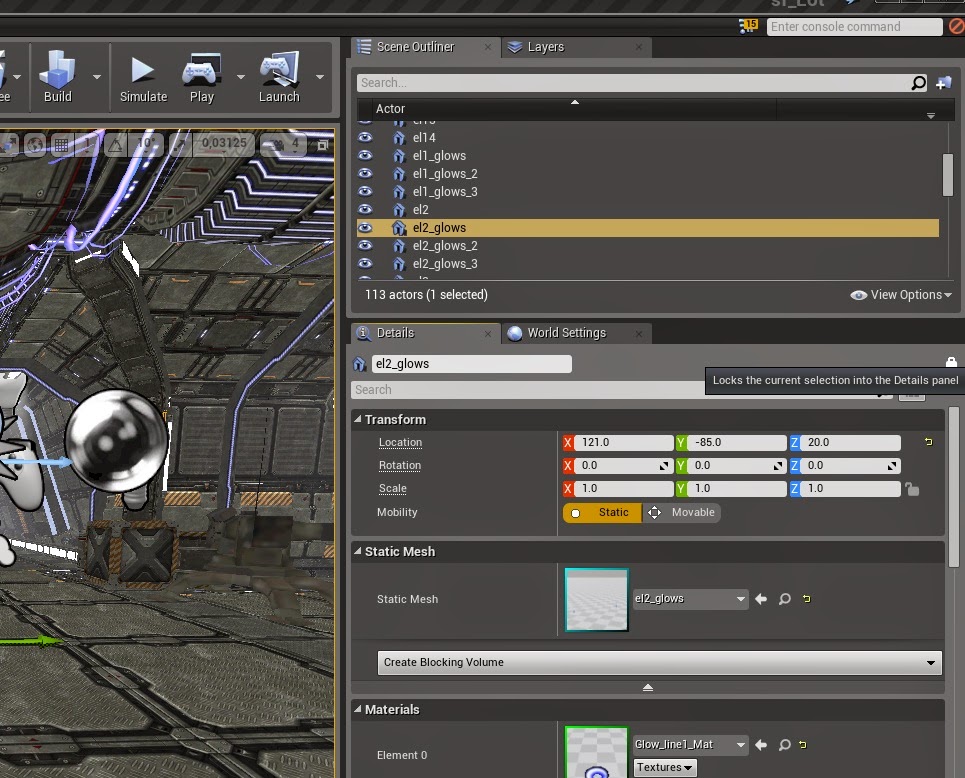Screen dimensions: 965x778
Task: Reset Location values with yellow reset arrow
Action: 927,441
